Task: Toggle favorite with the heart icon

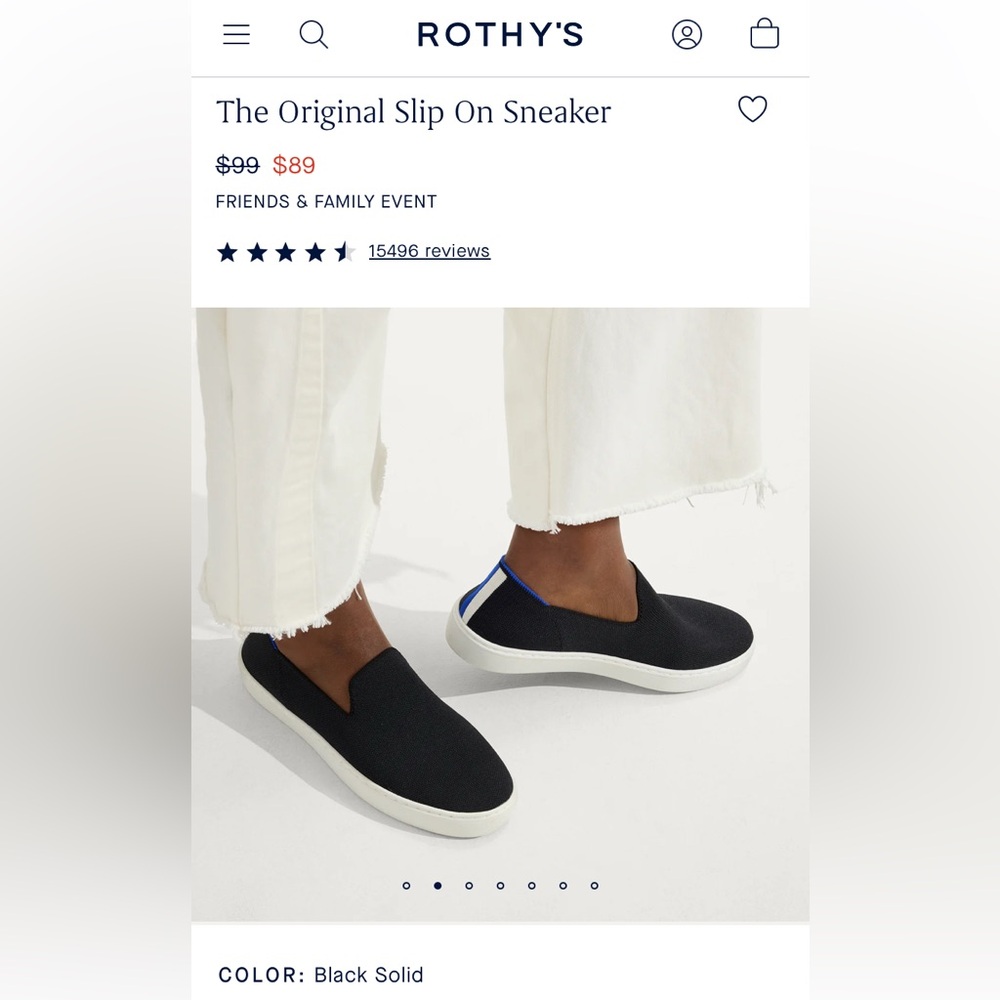Action: 752,109
